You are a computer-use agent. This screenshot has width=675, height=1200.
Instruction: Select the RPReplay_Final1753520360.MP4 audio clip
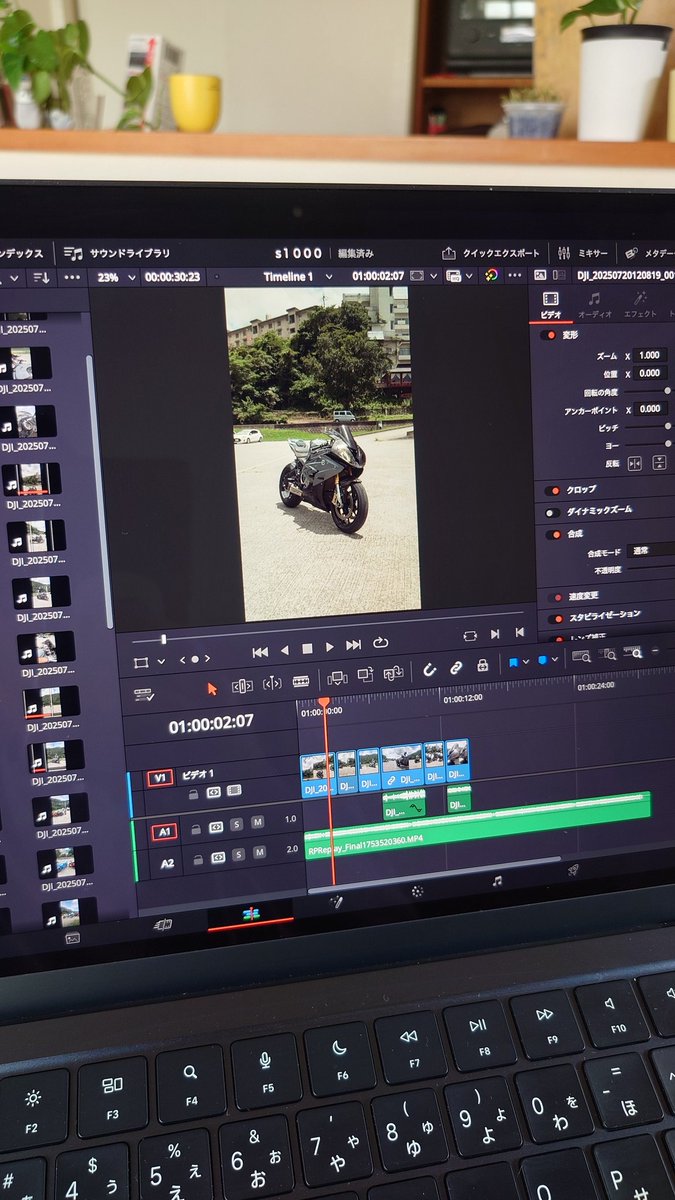coord(477,823)
